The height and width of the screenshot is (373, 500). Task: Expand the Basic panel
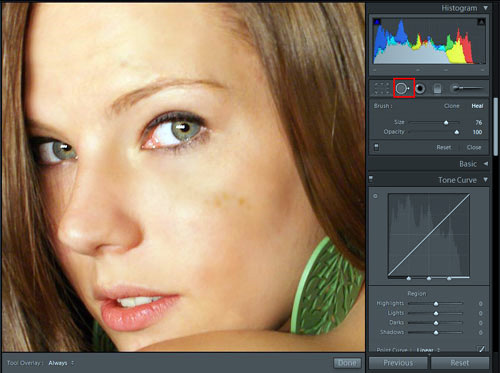pyautogui.click(x=486, y=164)
